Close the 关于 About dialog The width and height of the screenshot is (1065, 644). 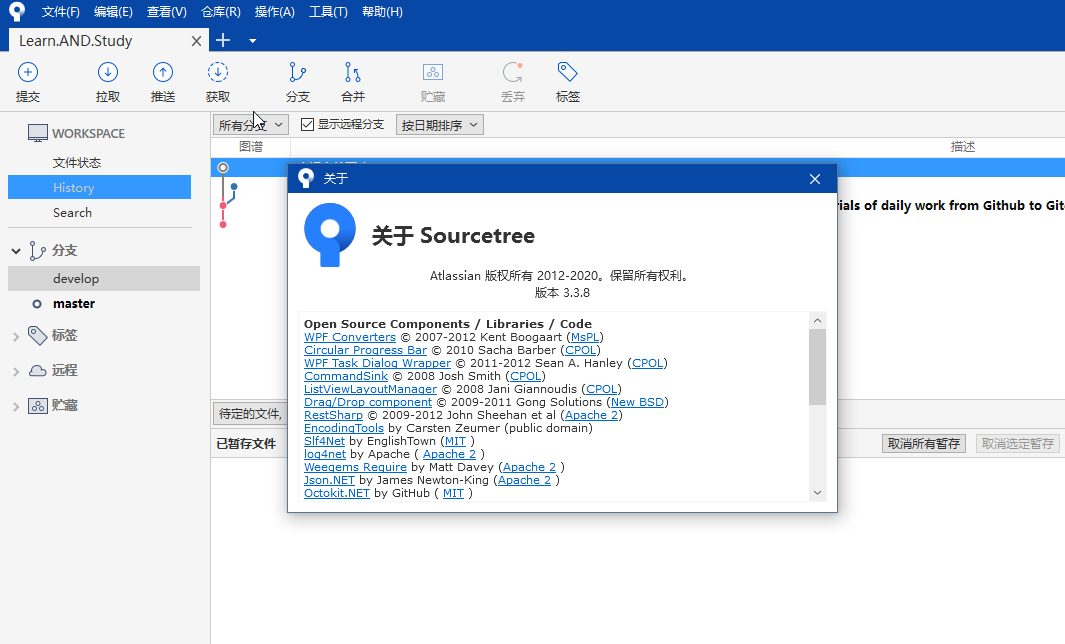pyautogui.click(x=815, y=179)
